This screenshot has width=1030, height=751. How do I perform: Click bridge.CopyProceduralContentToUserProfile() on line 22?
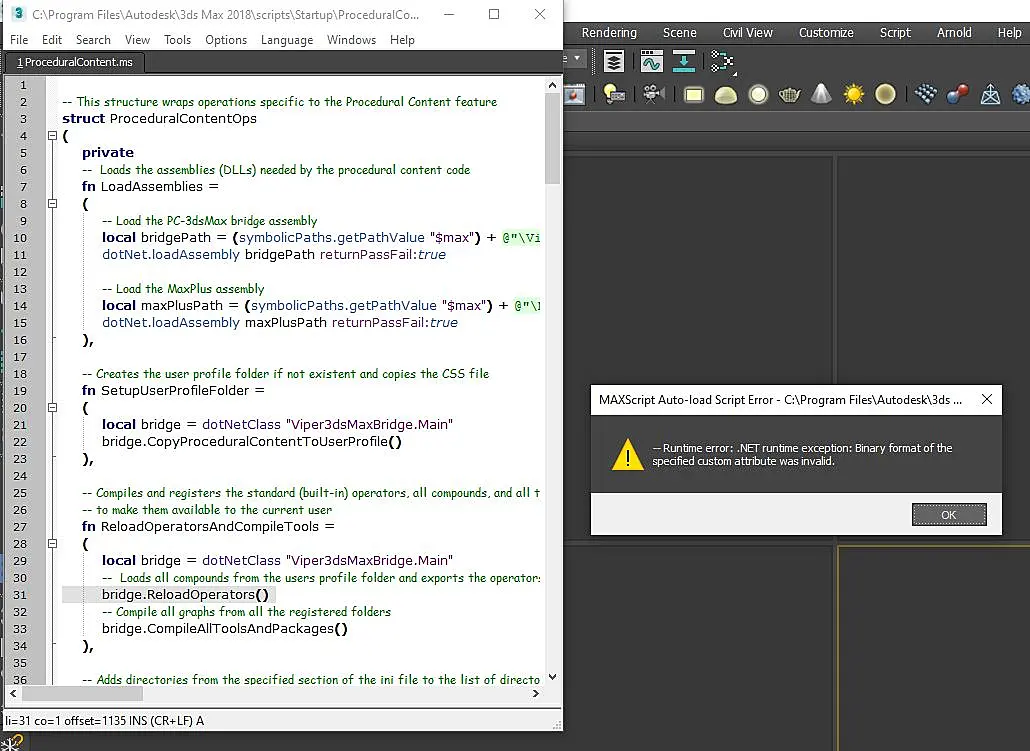pos(252,442)
